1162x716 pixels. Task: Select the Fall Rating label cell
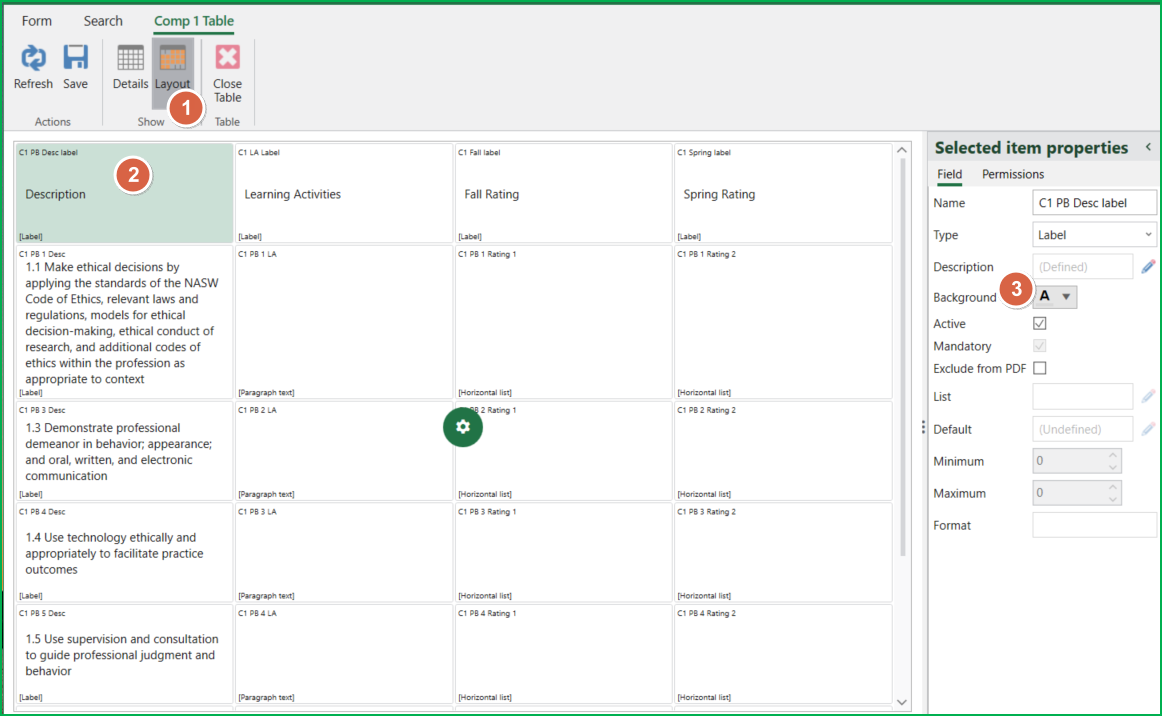pos(563,193)
